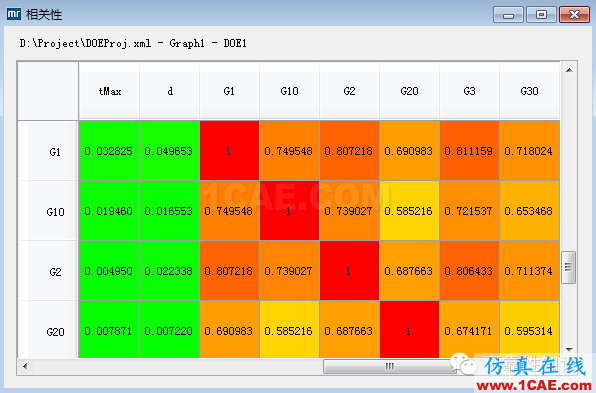
Task: Click the vertical scrollbar thumb grip
Action: click(569, 267)
